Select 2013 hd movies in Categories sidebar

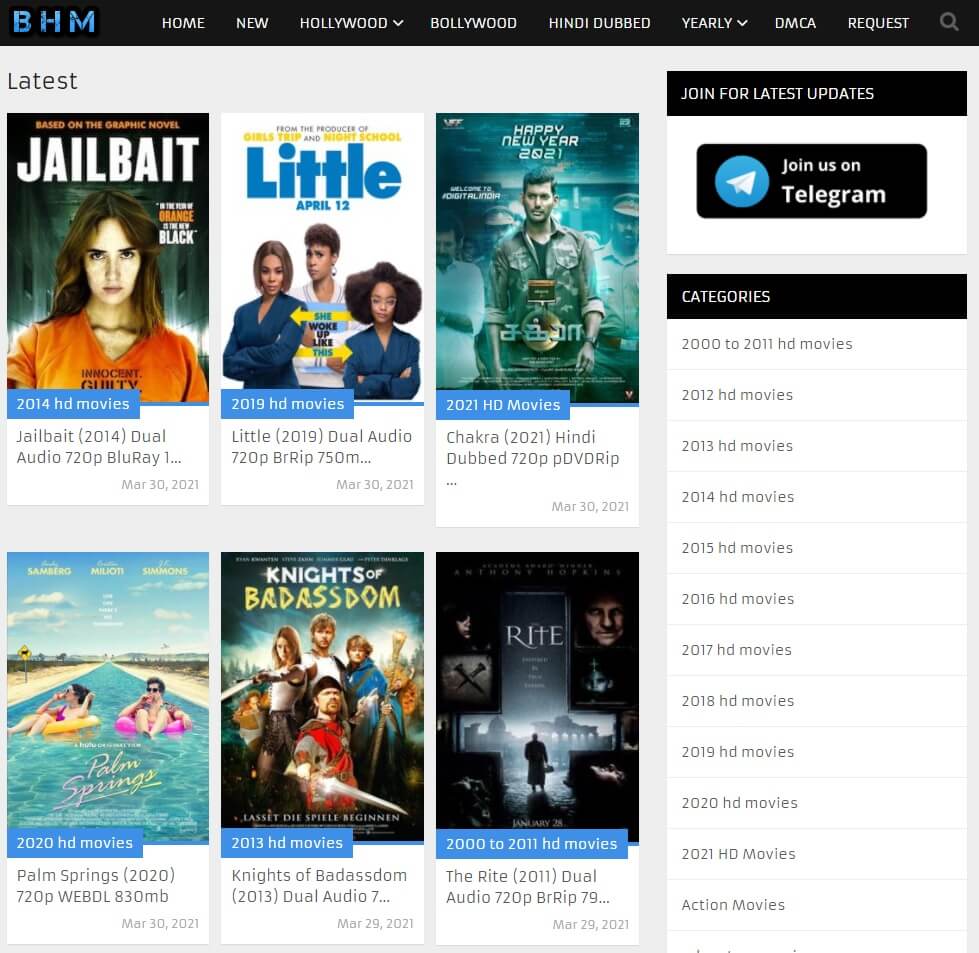(x=737, y=446)
